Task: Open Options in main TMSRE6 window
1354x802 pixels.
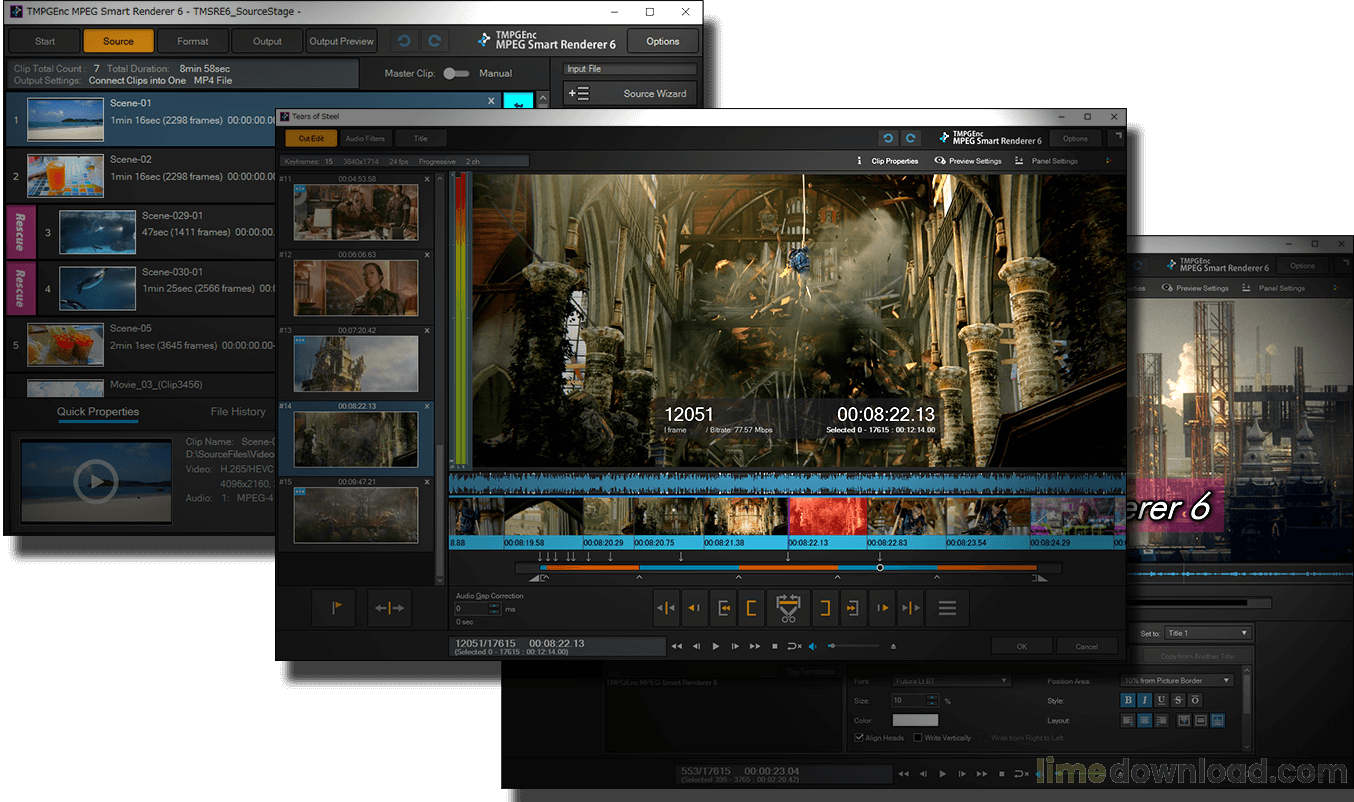Action: click(663, 41)
